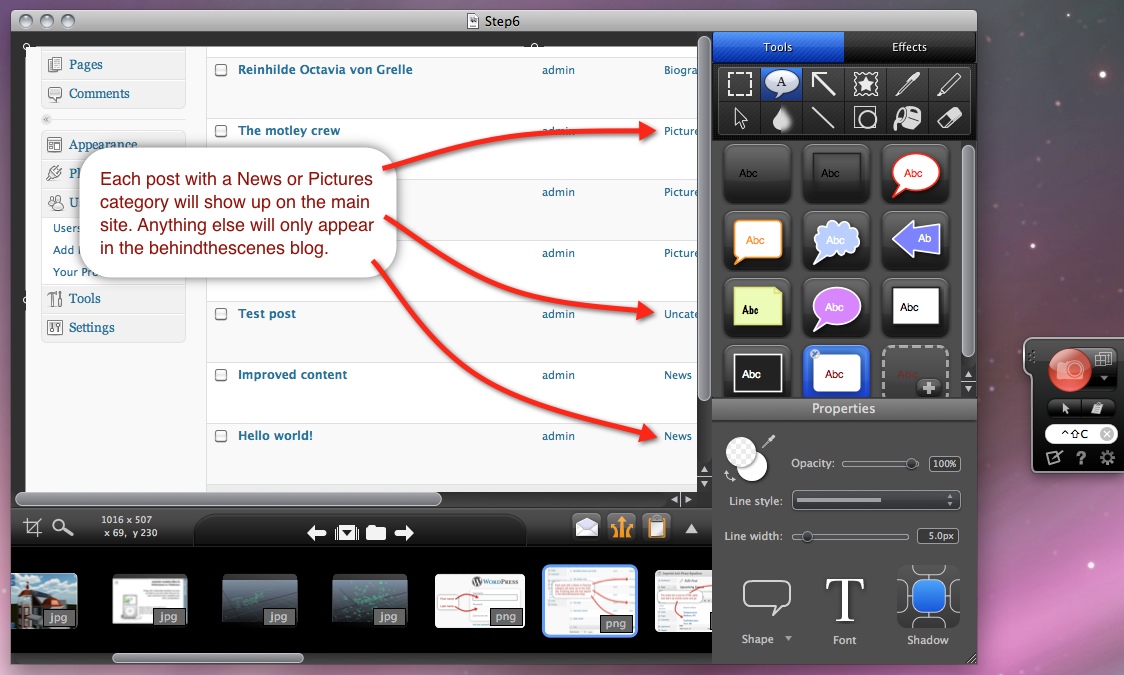Switch to the Effects tab
The width and height of the screenshot is (1124, 675).
(909, 47)
